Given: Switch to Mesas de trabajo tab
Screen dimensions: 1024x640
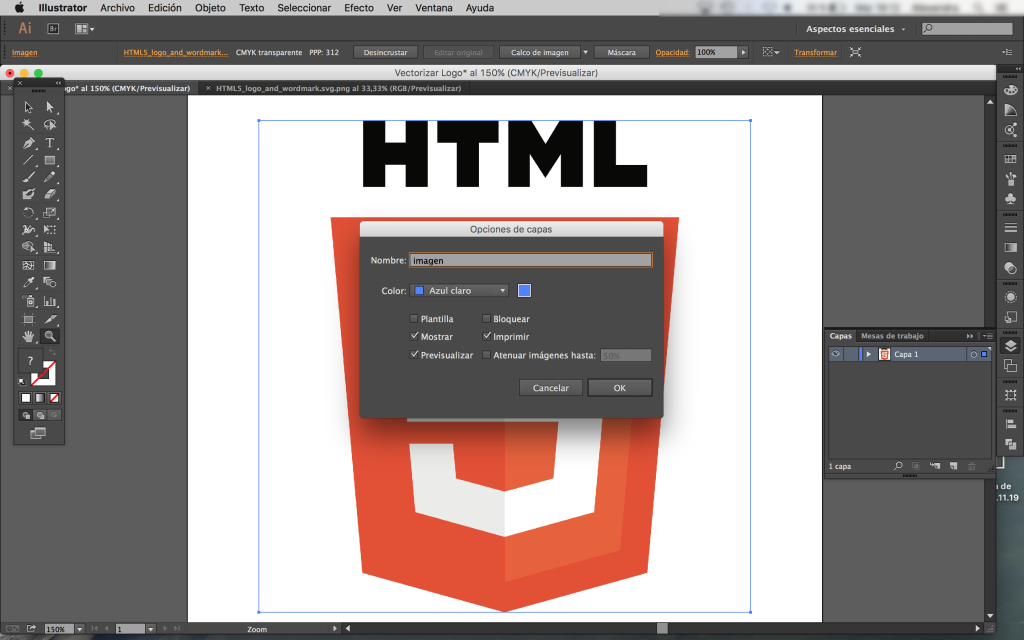Looking at the screenshot, I should tap(892, 336).
